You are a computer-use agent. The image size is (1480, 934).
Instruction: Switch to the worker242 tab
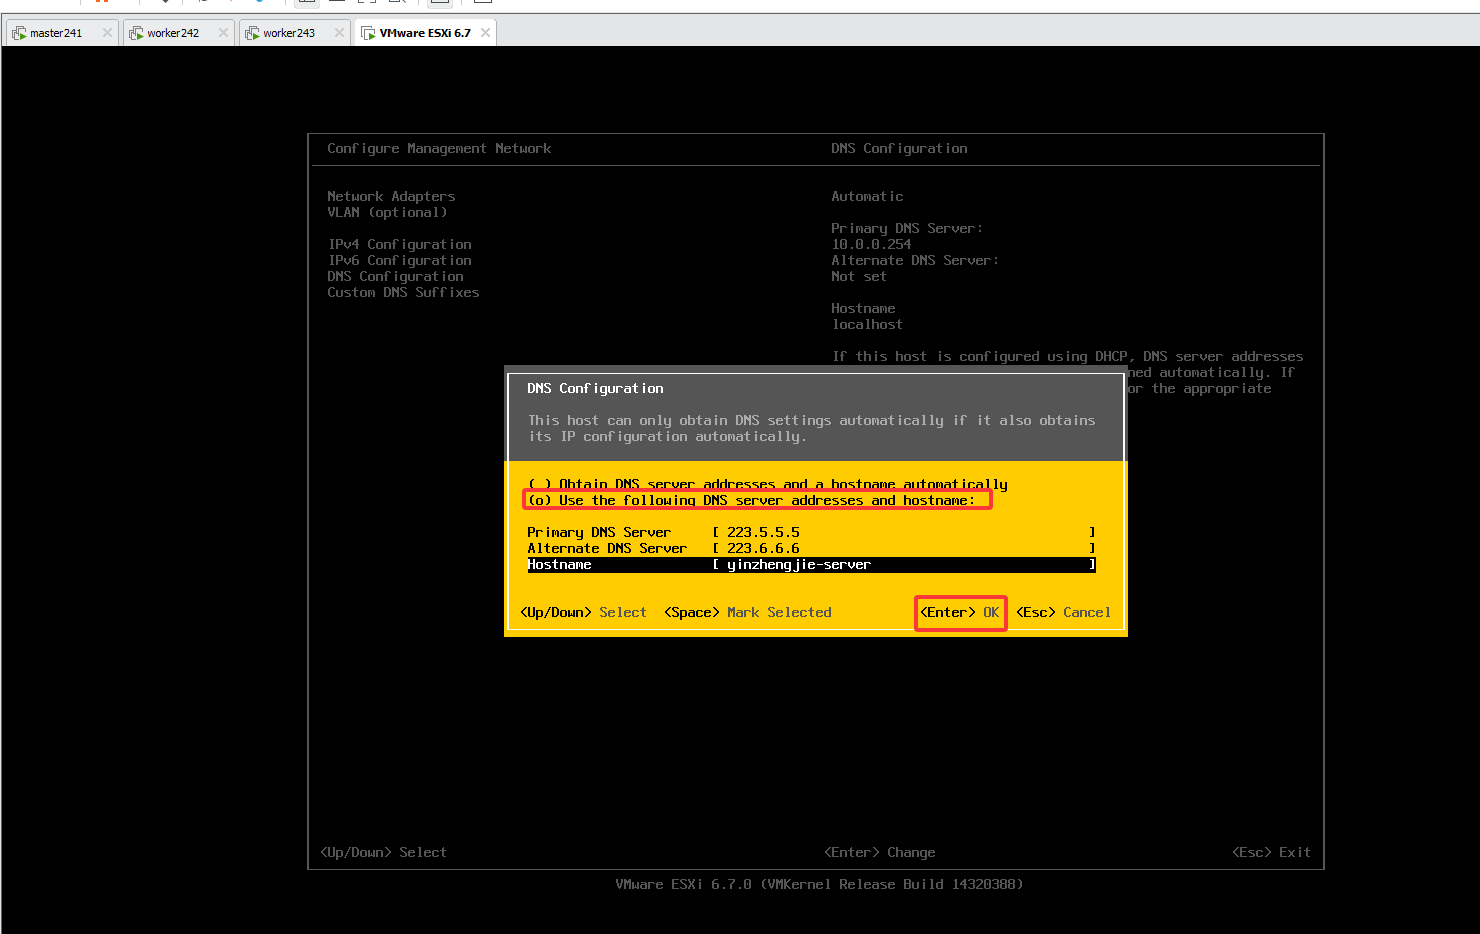pyautogui.click(x=179, y=33)
